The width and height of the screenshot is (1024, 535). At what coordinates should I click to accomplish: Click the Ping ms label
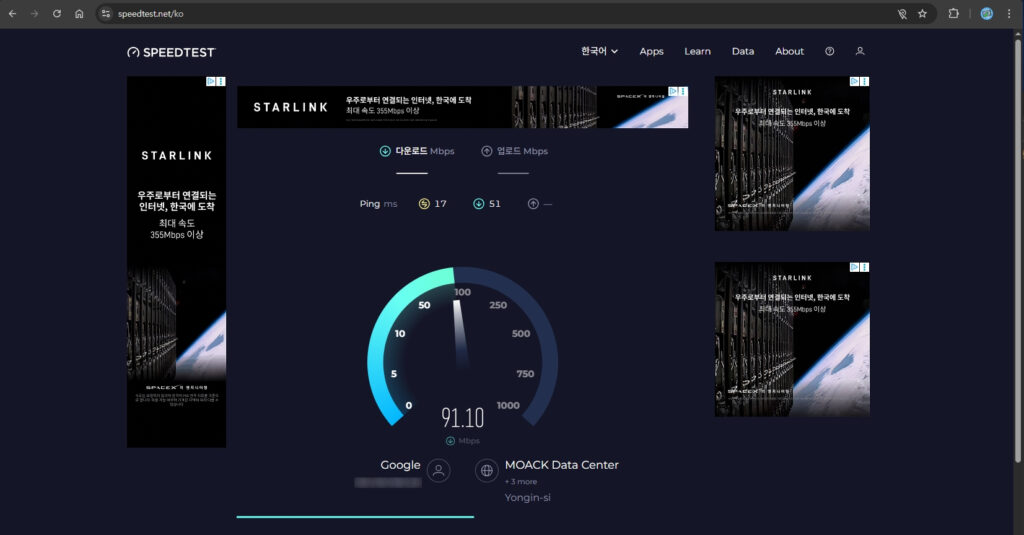point(378,204)
